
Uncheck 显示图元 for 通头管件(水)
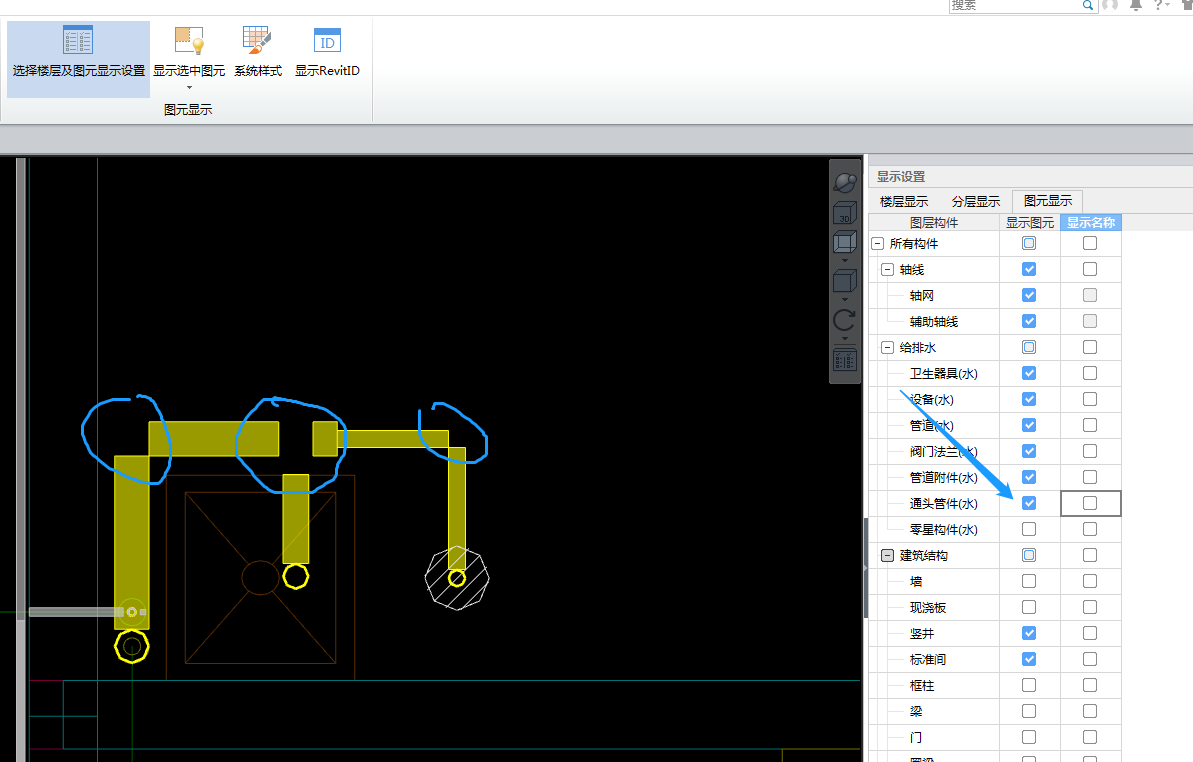pos(1029,503)
